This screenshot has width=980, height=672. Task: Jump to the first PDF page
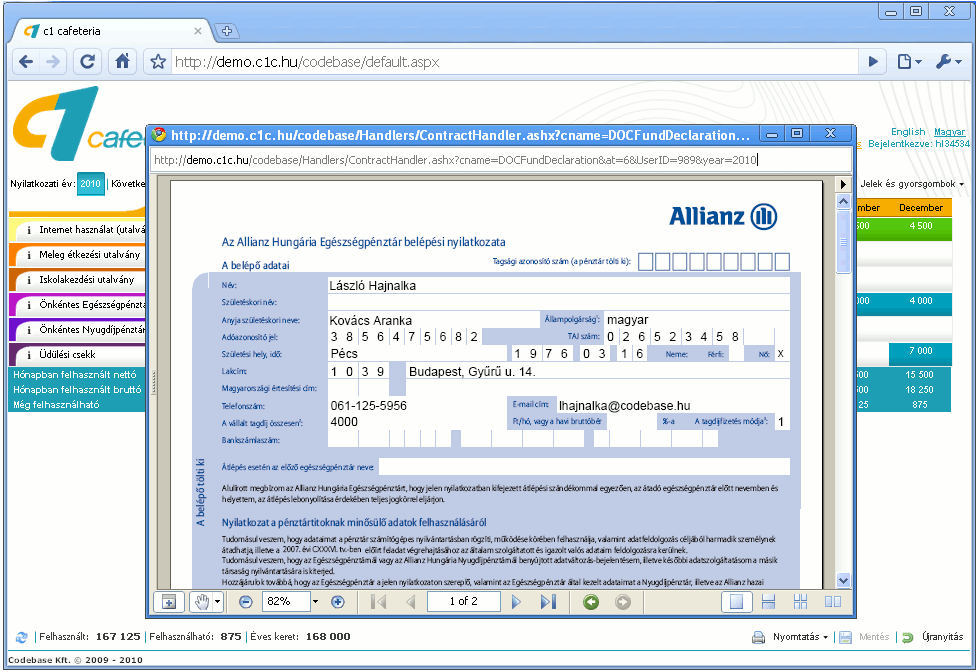pyautogui.click(x=379, y=602)
